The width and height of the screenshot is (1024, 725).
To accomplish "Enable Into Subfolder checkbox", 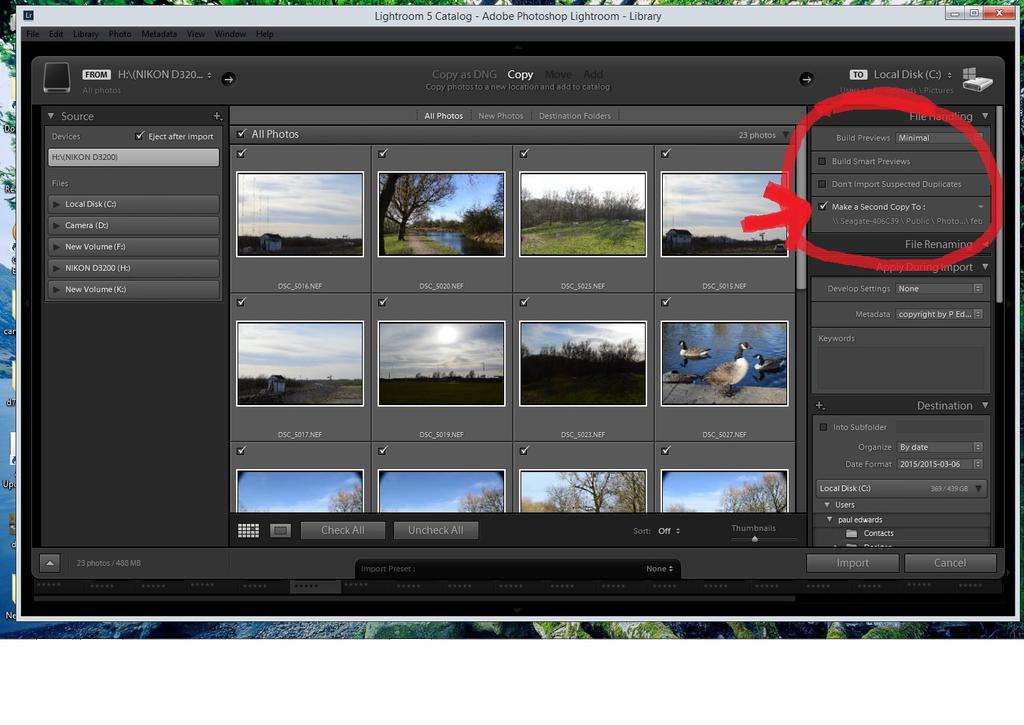I will point(824,427).
